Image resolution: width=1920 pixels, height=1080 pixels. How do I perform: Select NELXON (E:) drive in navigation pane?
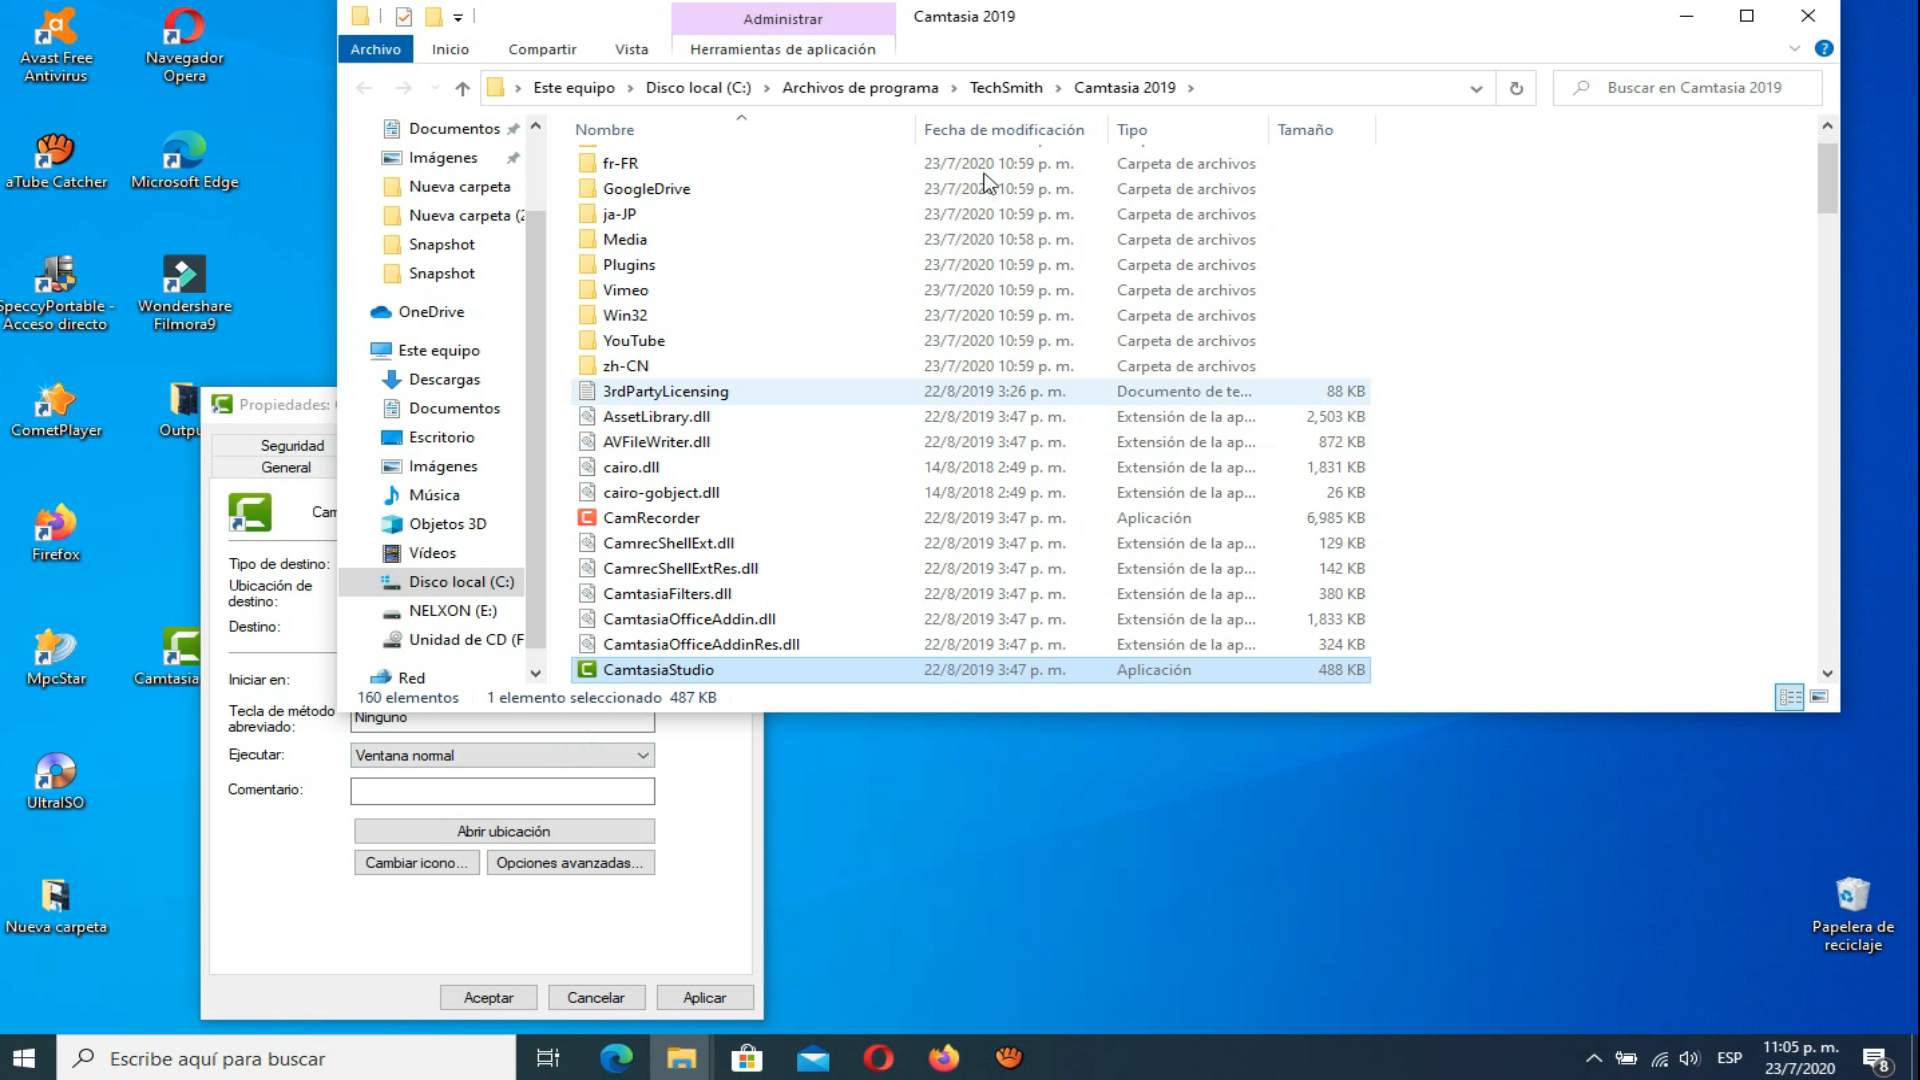[452, 611]
